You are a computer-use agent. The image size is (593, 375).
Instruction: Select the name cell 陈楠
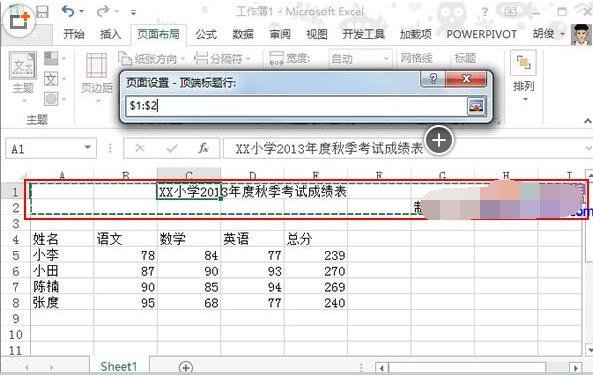(x=62, y=287)
